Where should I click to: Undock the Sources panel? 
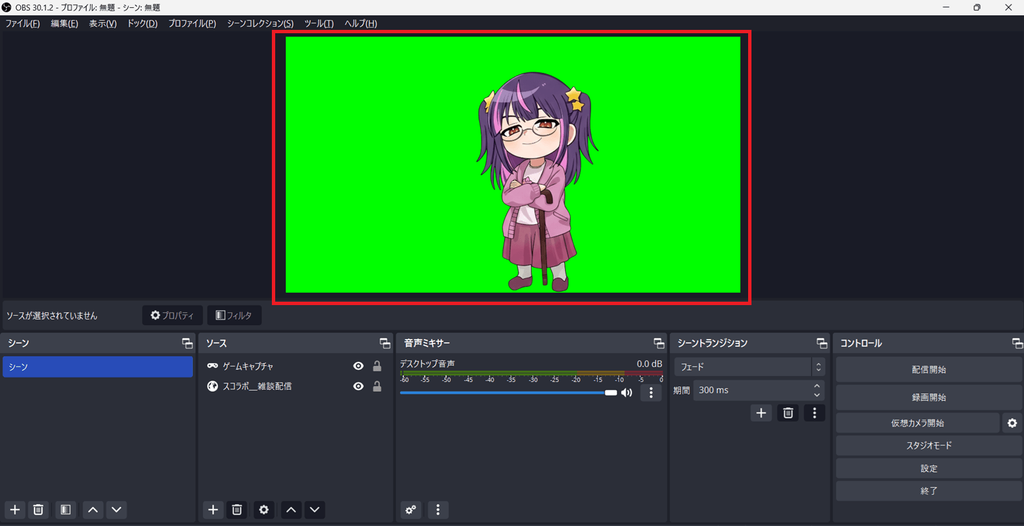(x=385, y=343)
